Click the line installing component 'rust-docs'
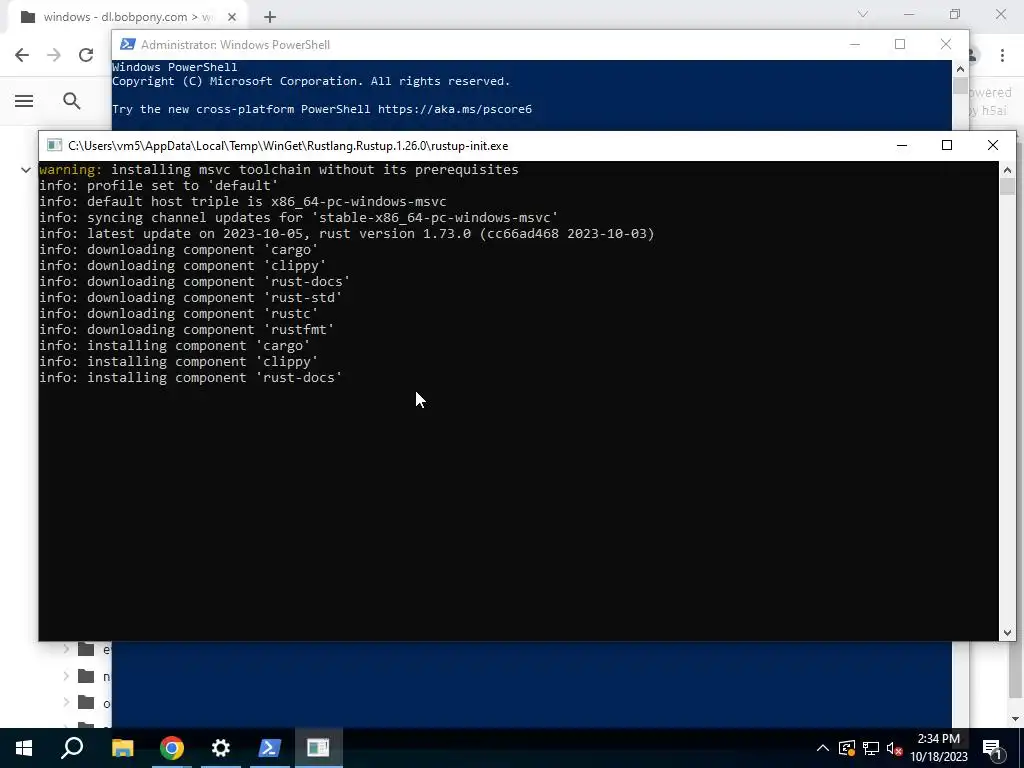This screenshot has height=768, width=1024. [x=191, y=377]
